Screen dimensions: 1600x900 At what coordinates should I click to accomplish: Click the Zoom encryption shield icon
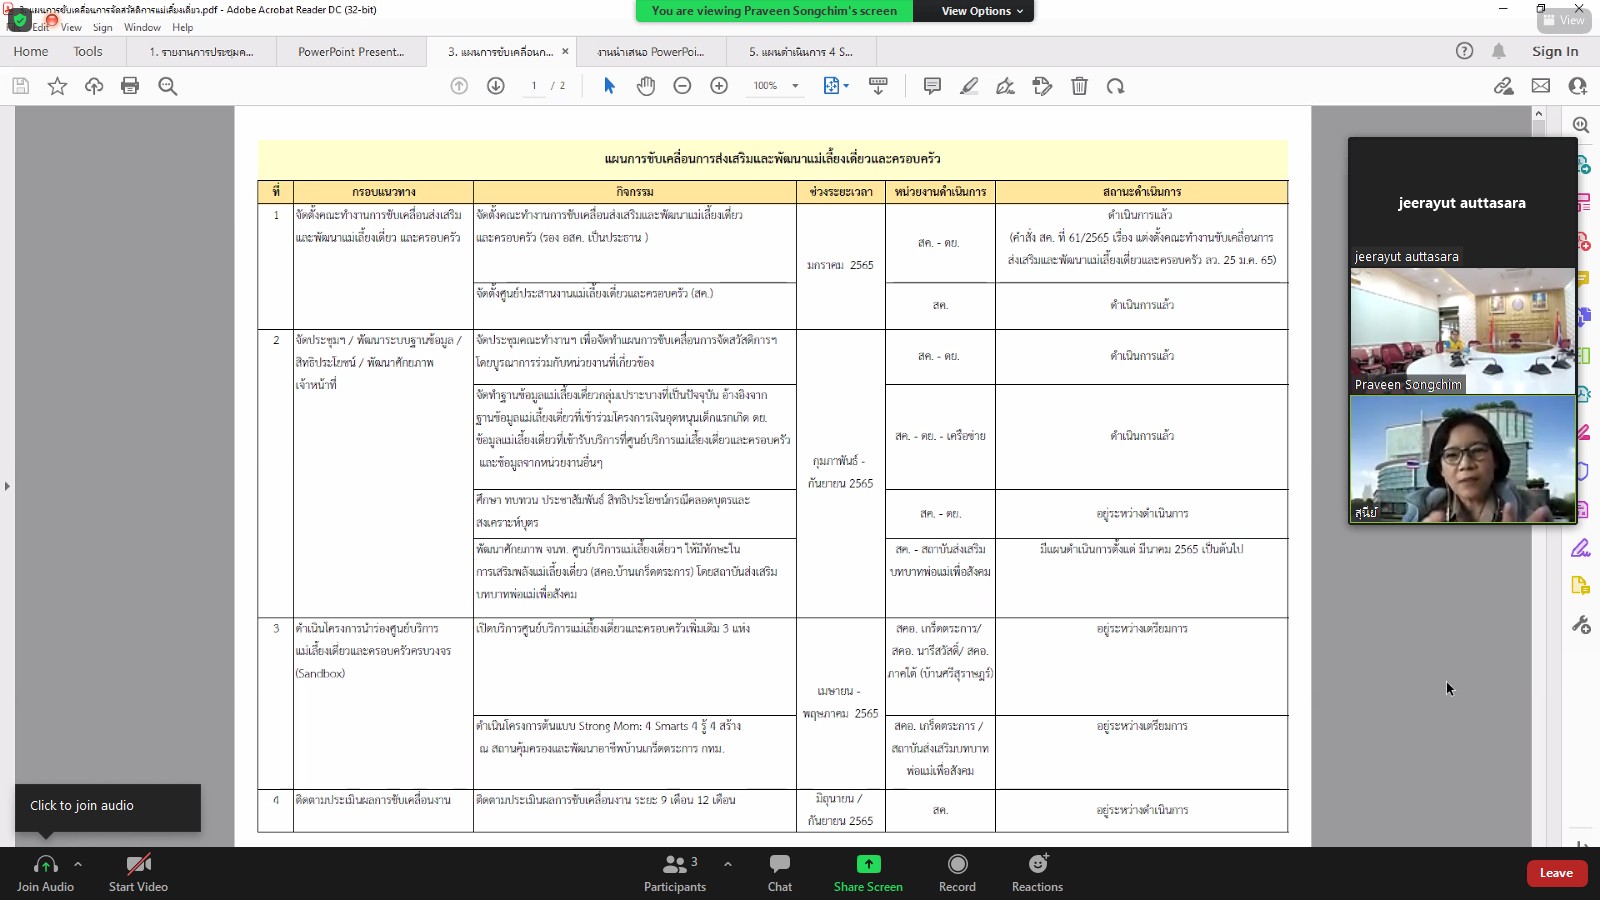[20, 20]
